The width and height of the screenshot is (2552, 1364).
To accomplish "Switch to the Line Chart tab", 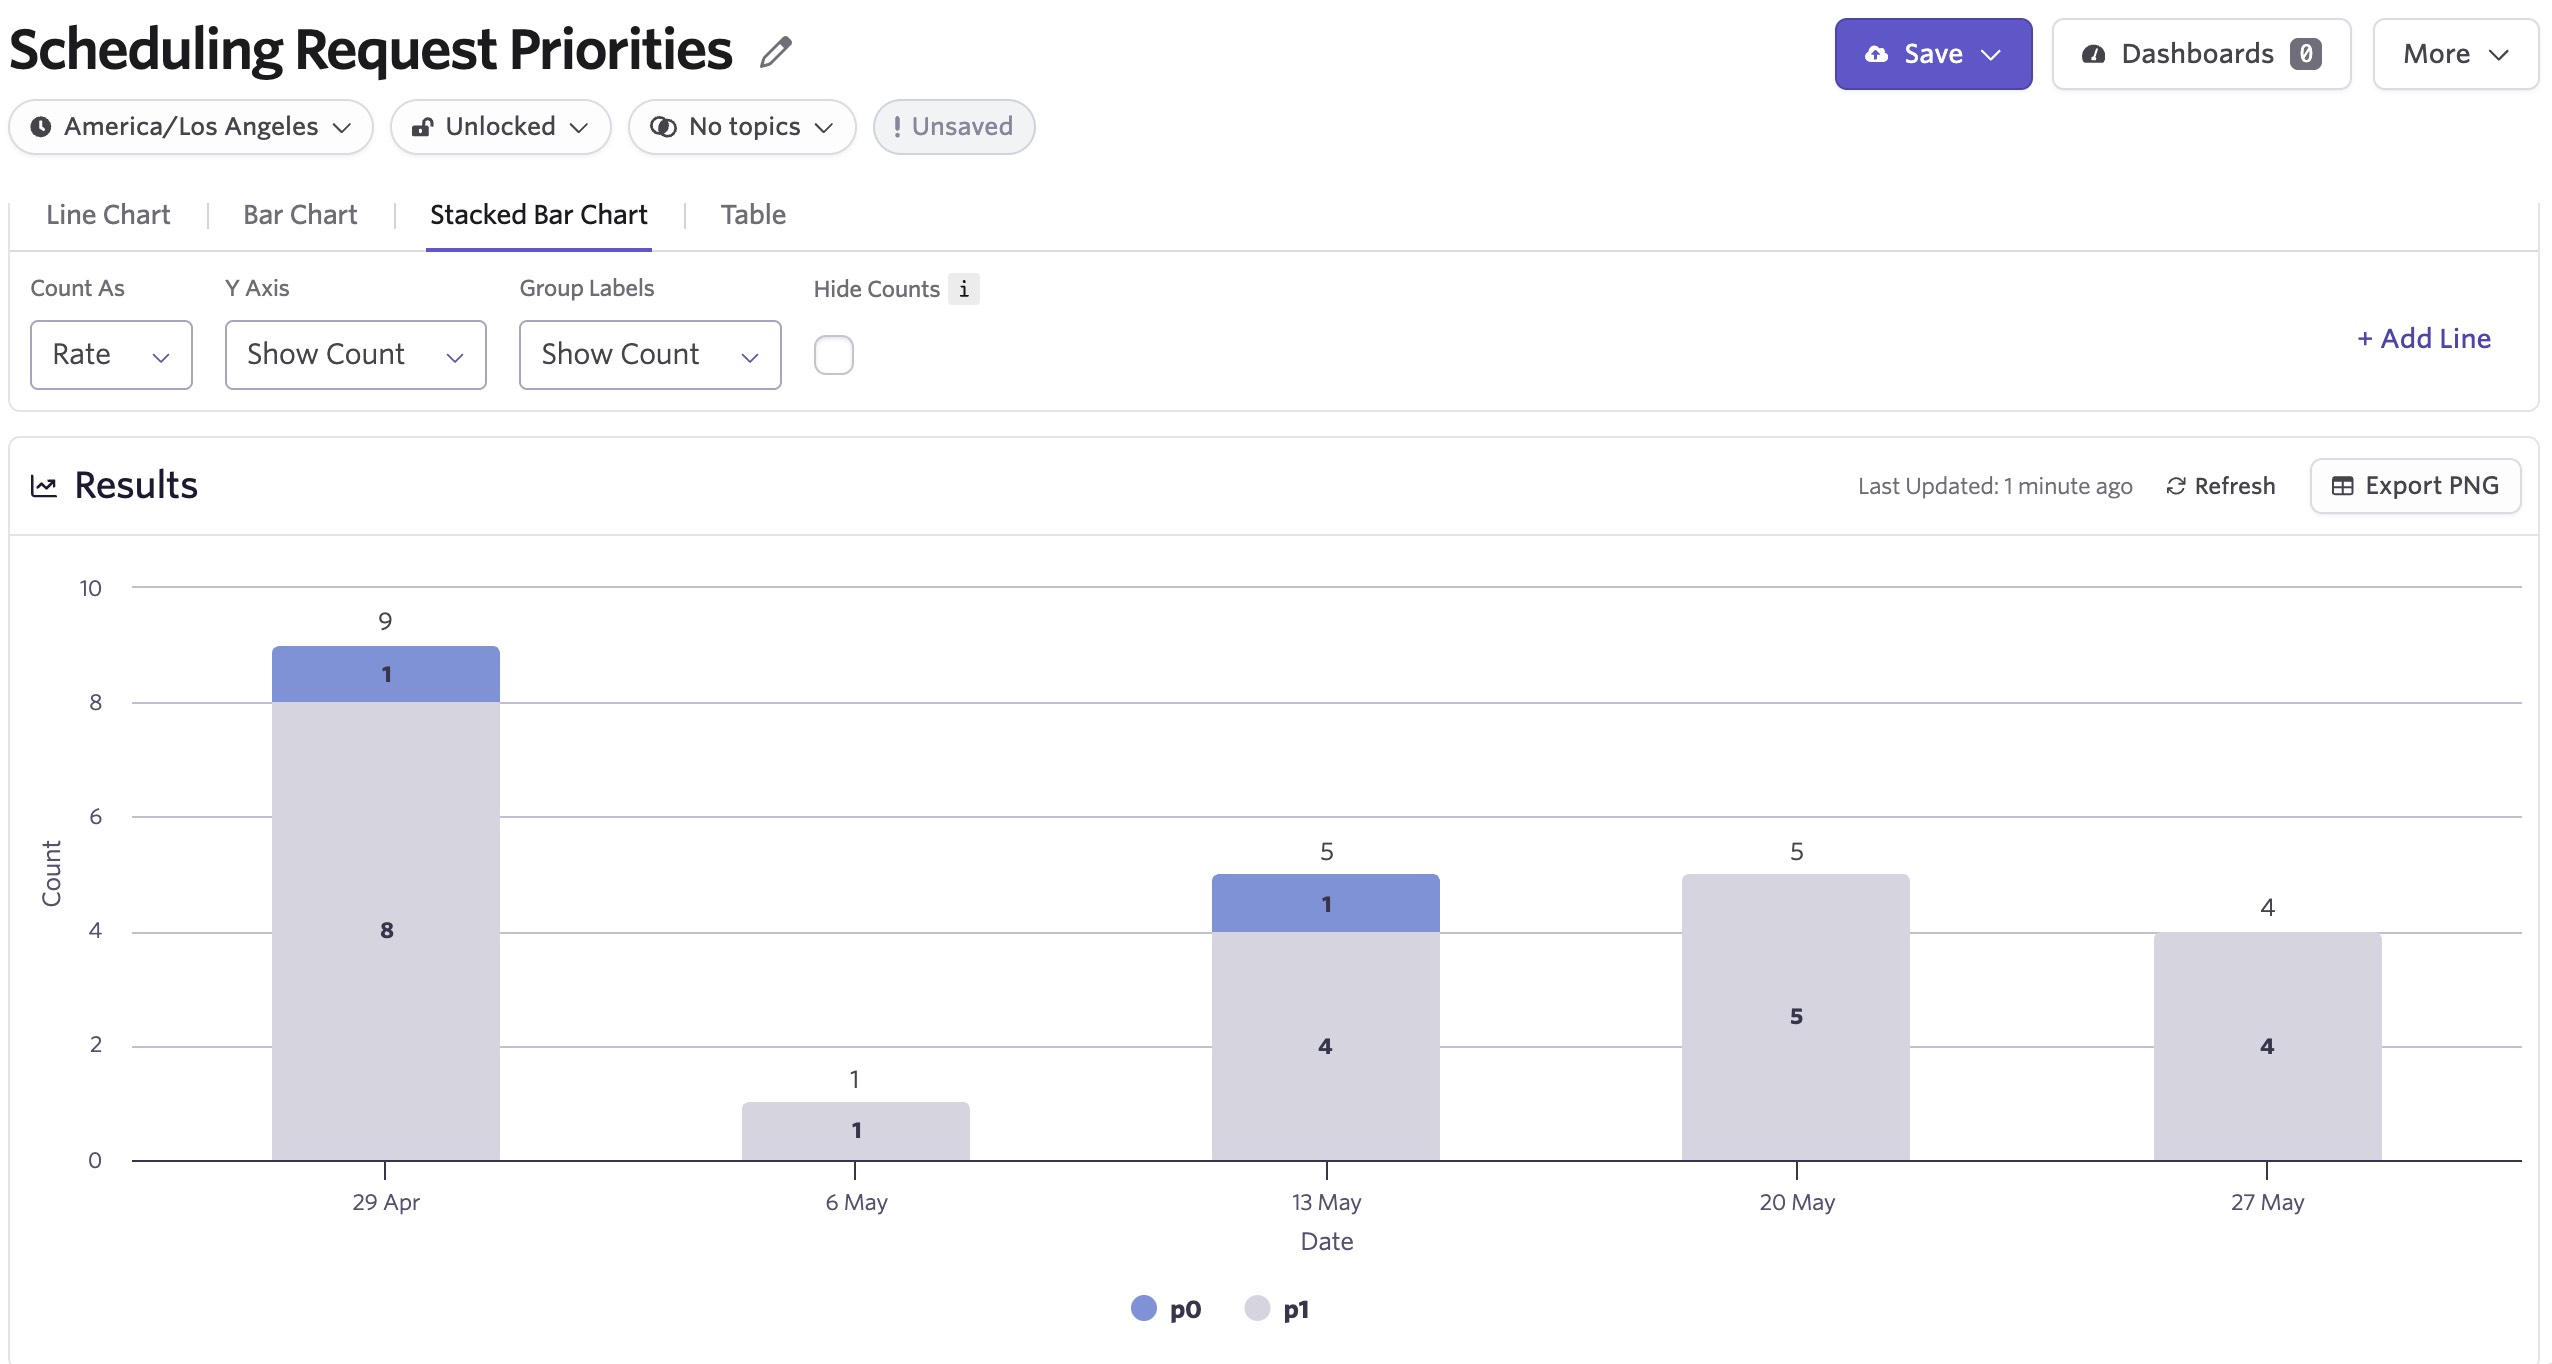I will click(x=108, y=215).
